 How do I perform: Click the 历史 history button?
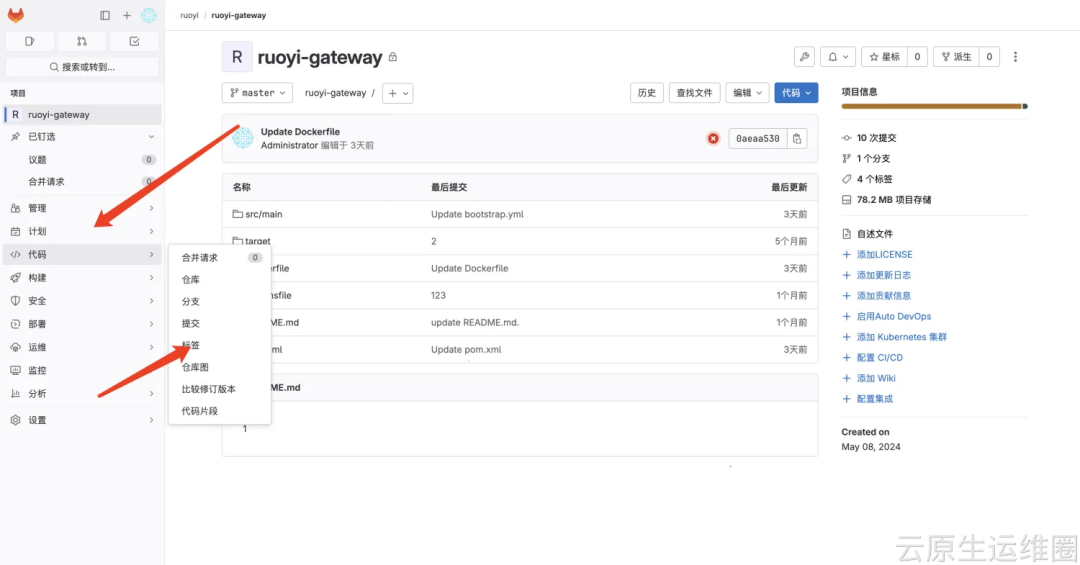(x=647, y=93)
